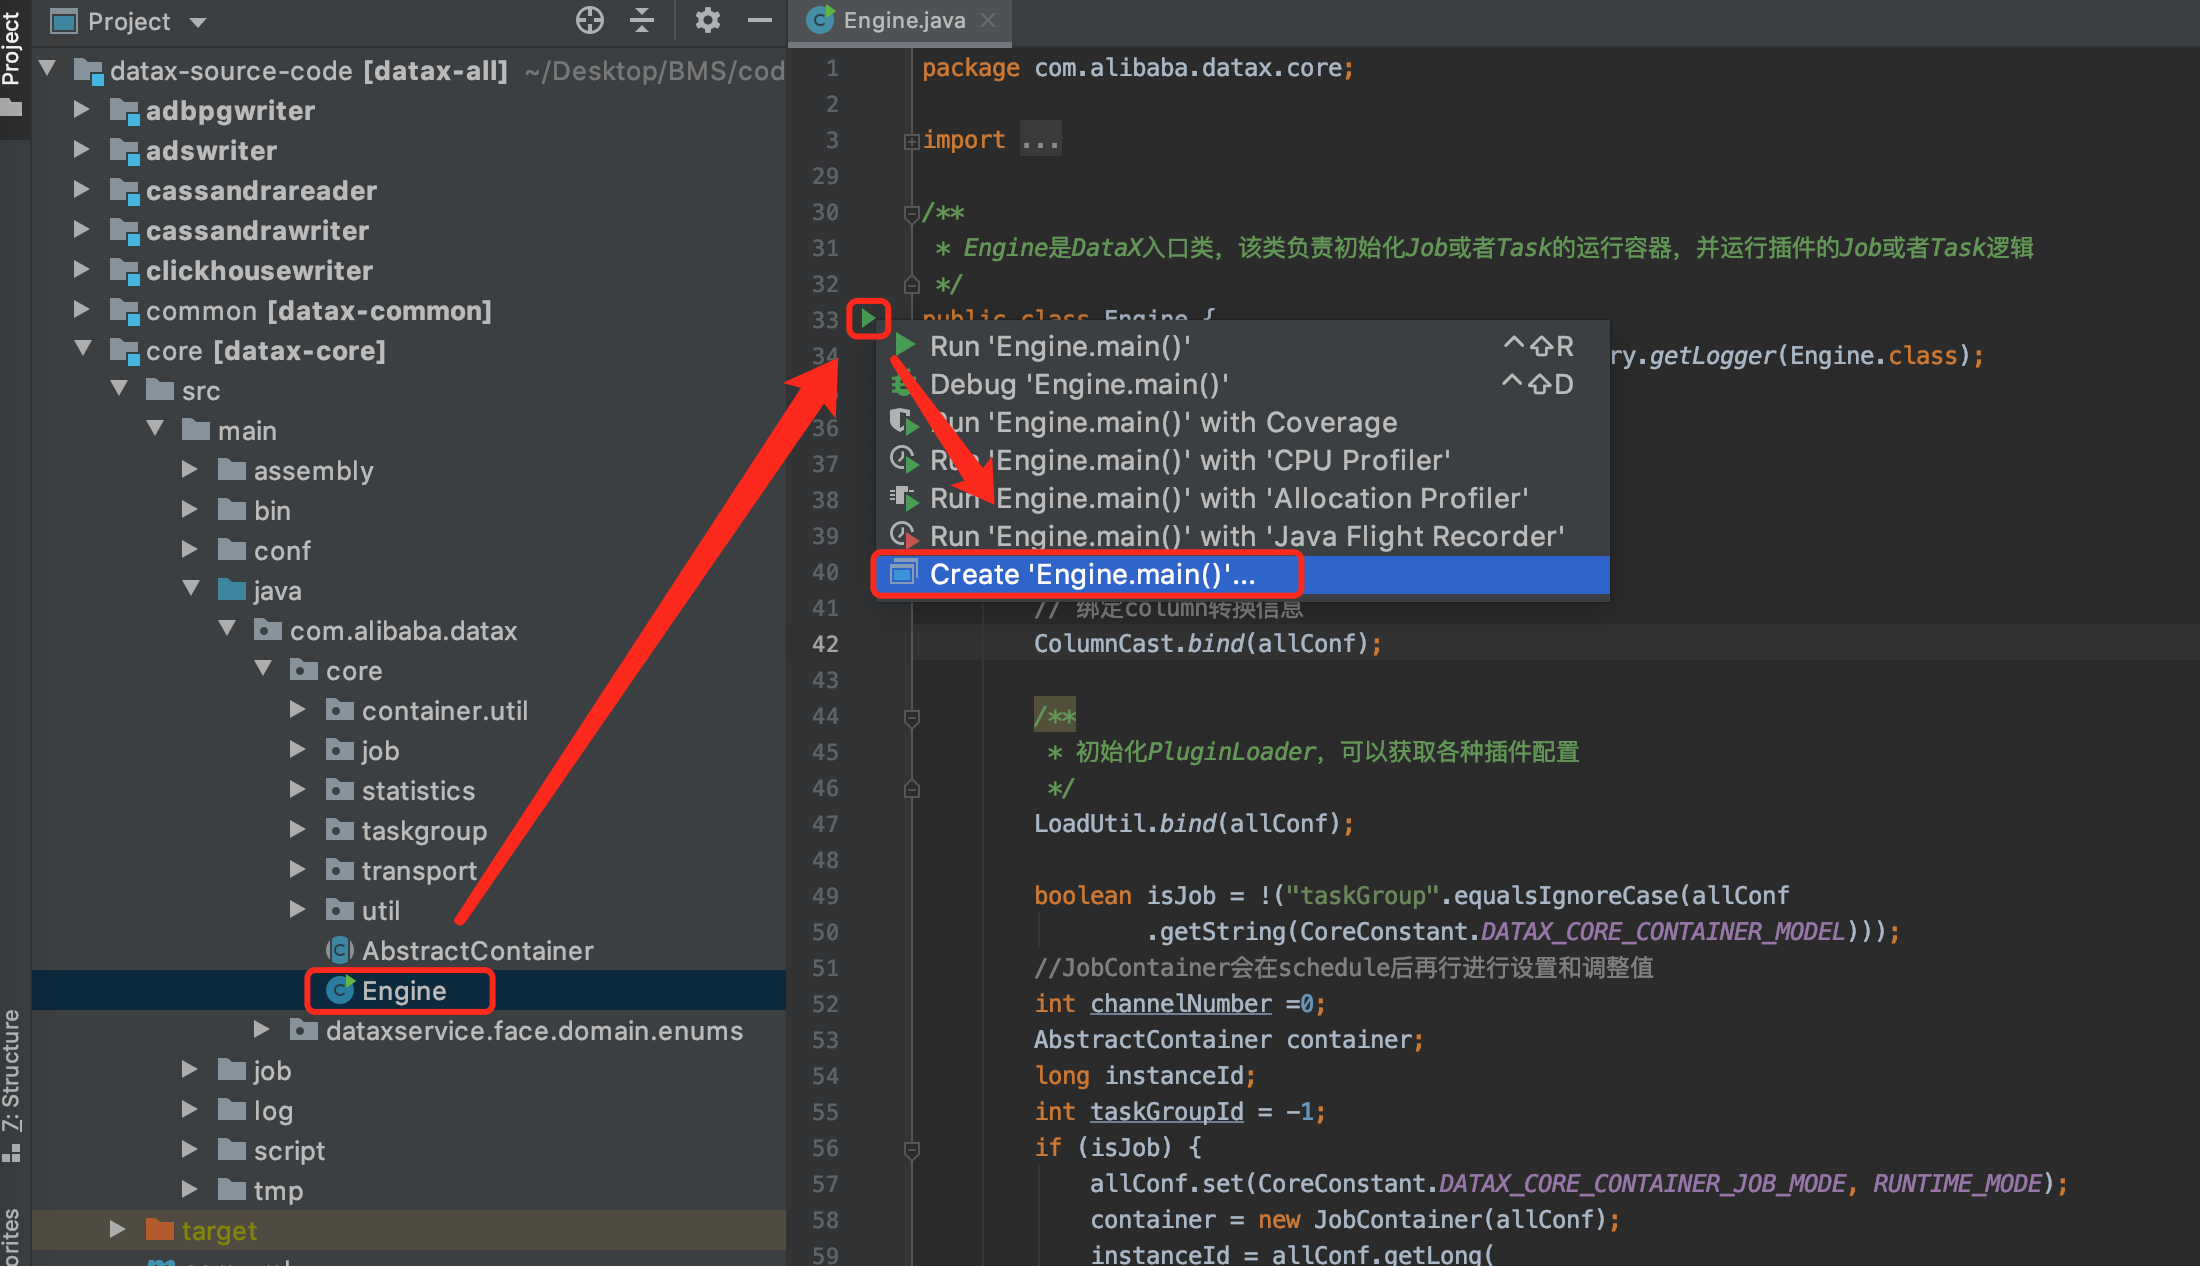Image resolution: width=2200 pixels, height=1266 pixels.
Task: Click line number 42 in gutter
Action: click(825, 644)
